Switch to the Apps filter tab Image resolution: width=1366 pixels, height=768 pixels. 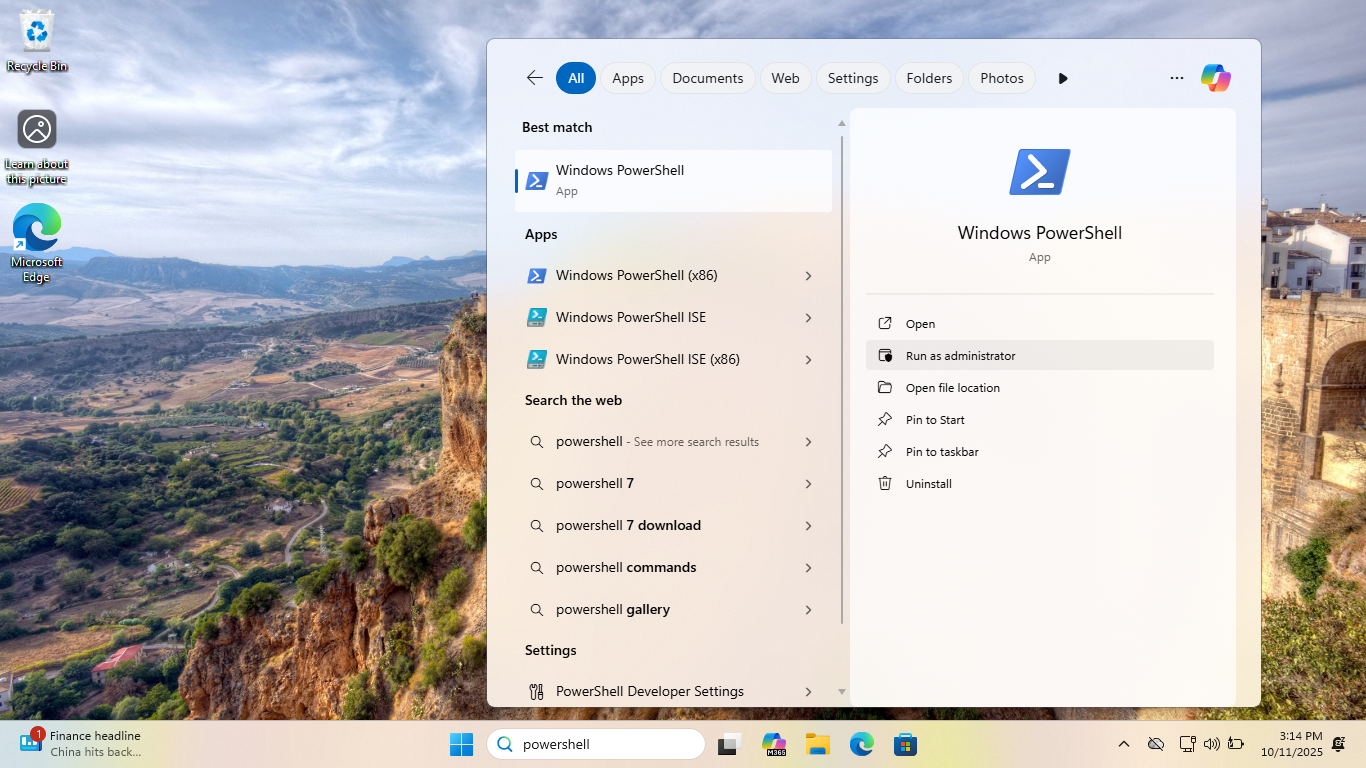[628, 78]
